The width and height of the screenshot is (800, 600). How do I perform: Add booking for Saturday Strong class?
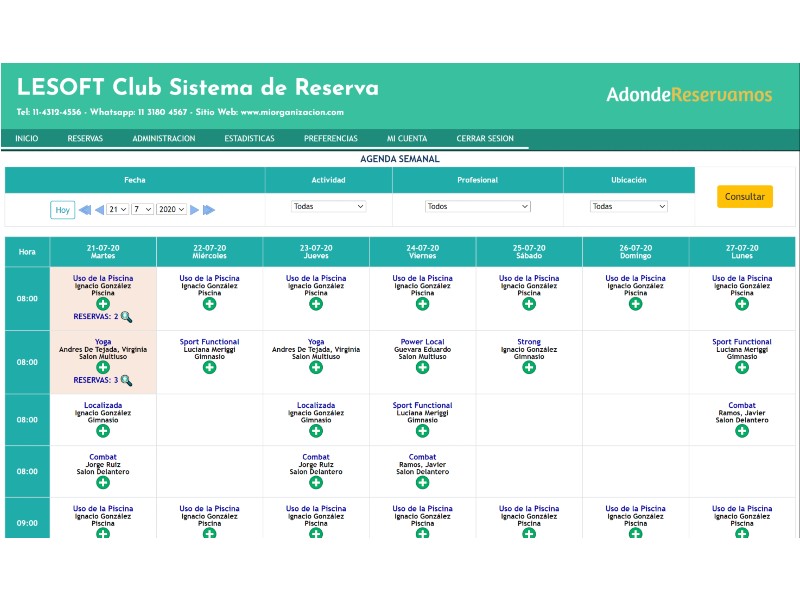[529, 367]
